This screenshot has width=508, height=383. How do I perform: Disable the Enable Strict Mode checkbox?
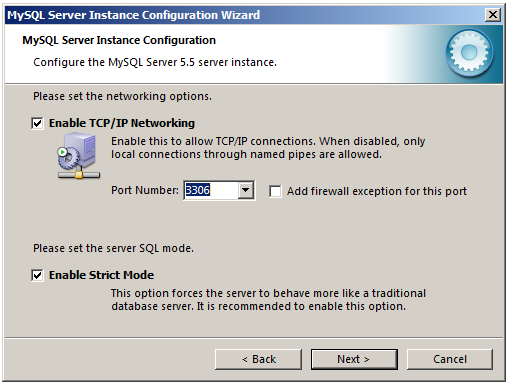tap(37, 275)
